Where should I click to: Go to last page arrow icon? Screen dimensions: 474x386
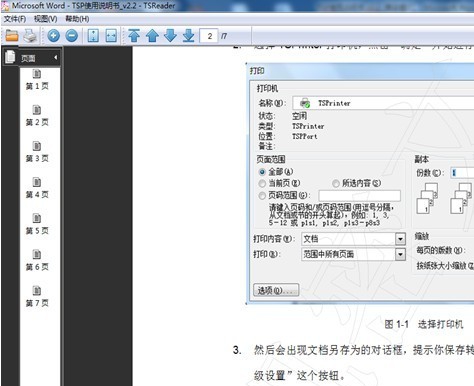click(189, 35)
